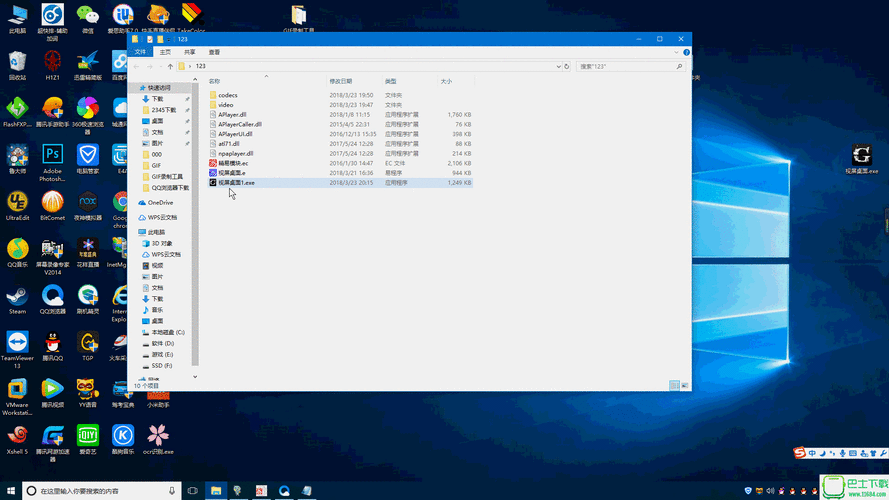Viewport: 889px width, 500px height.
Task: Open 本地磁盘 (C:) drive in sidebar
Action: 167,332
